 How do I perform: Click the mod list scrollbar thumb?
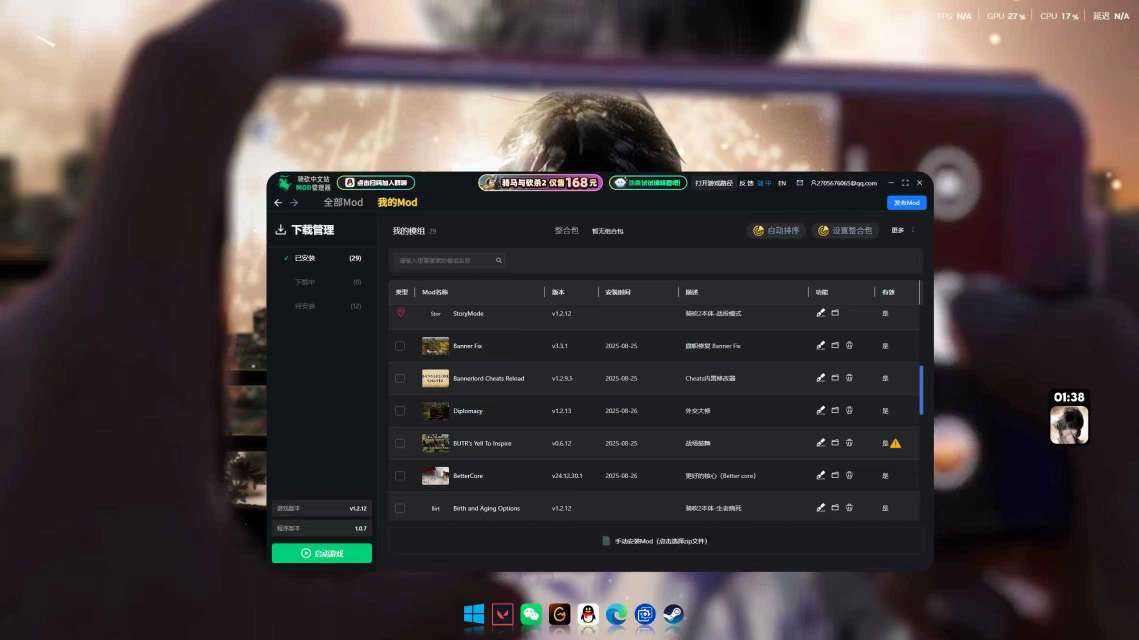click(921, 390)
